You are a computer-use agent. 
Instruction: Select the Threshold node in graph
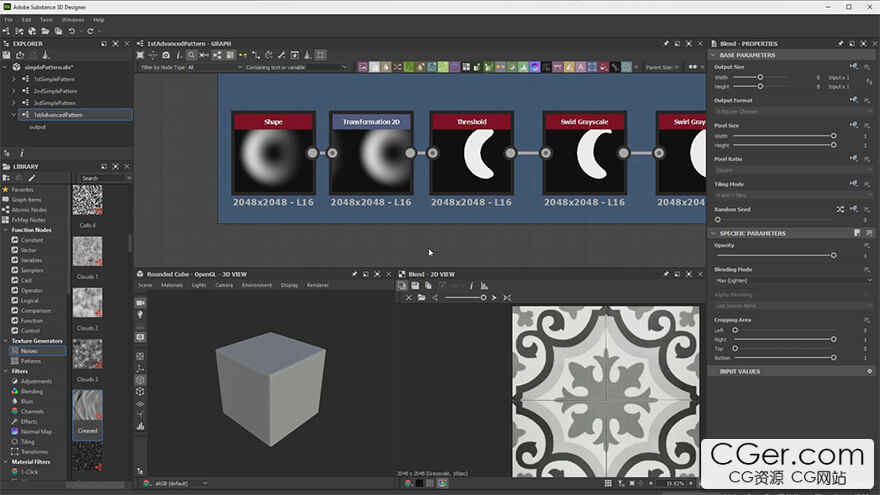(x=471, y=153)
